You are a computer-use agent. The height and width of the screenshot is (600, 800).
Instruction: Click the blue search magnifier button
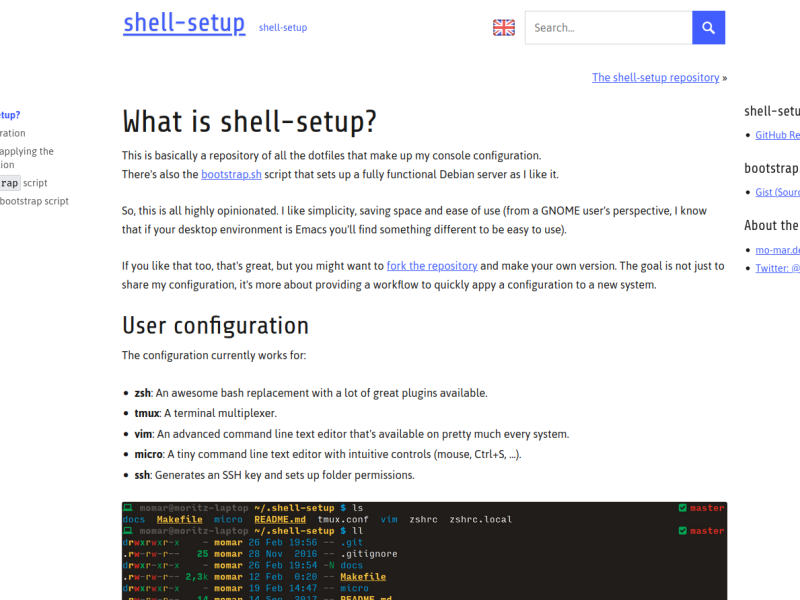[708, 28]
